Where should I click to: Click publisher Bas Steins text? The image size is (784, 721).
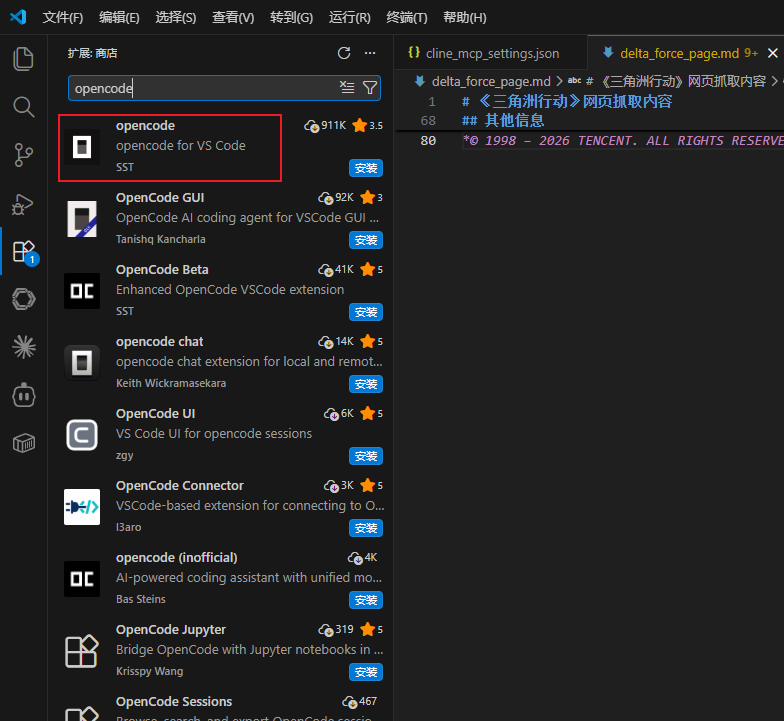tap(140, 599)
